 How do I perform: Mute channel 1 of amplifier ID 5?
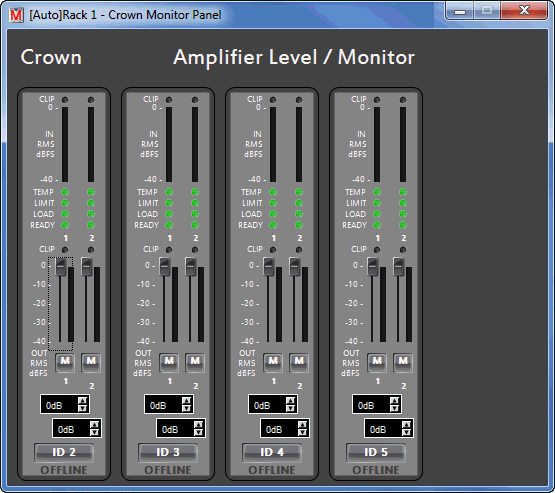coord(377,362)
